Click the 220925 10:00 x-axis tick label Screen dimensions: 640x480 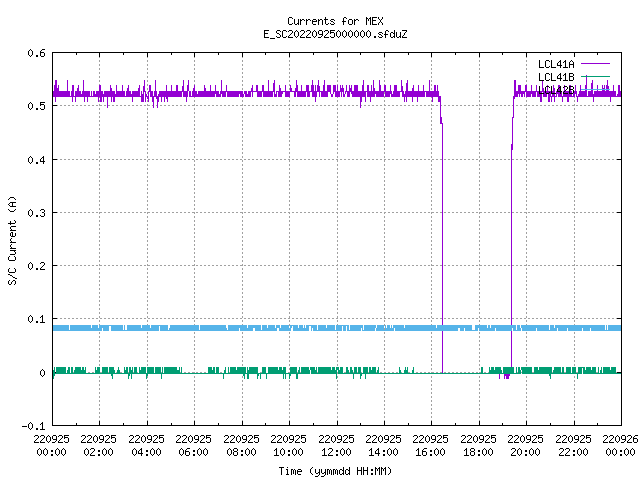288,446
